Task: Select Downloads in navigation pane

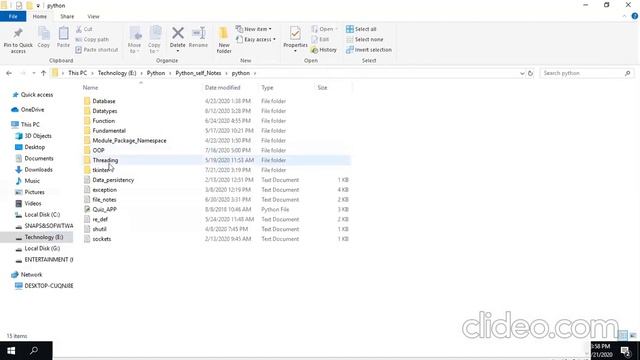Action: tap(38, 169)
